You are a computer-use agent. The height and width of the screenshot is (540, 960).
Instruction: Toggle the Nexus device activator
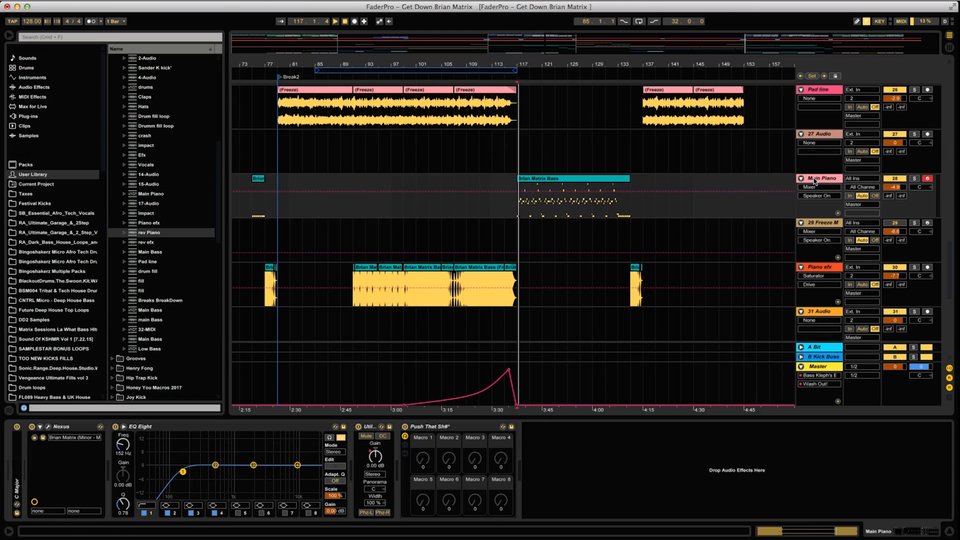coord(32,427)
